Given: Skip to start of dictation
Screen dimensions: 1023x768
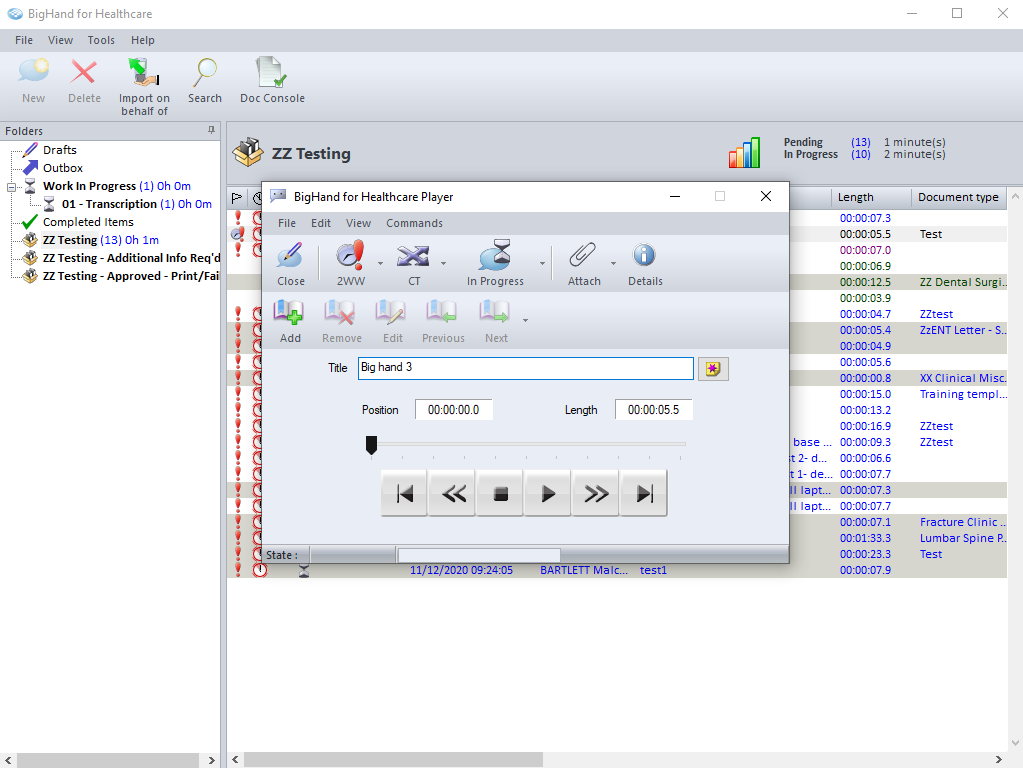Looking at the screenshot, I should [405, 493].
